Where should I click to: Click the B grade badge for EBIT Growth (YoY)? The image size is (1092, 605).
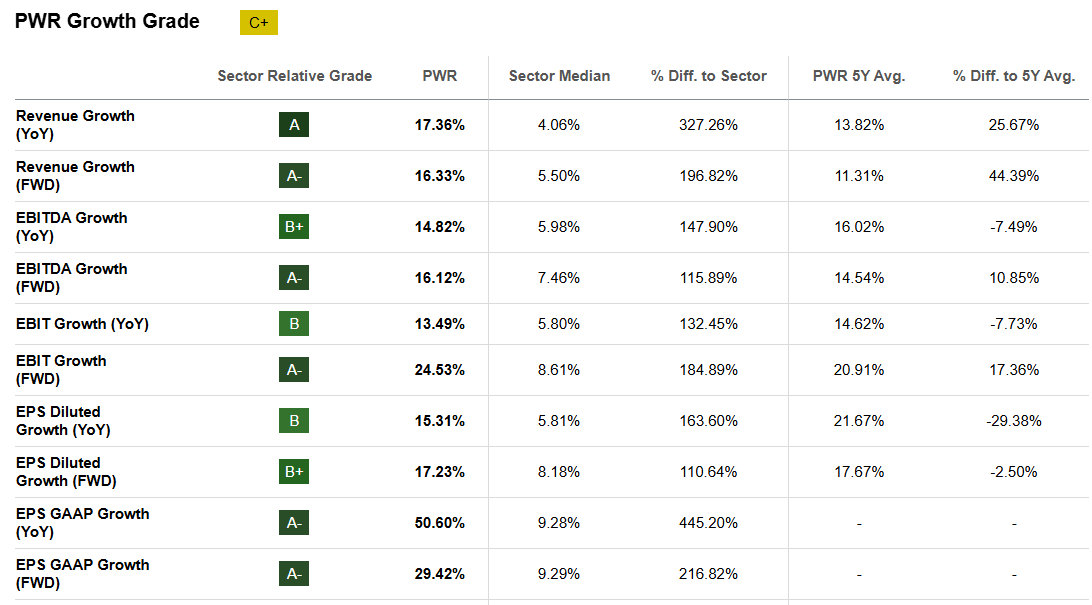tap(294, 324)
